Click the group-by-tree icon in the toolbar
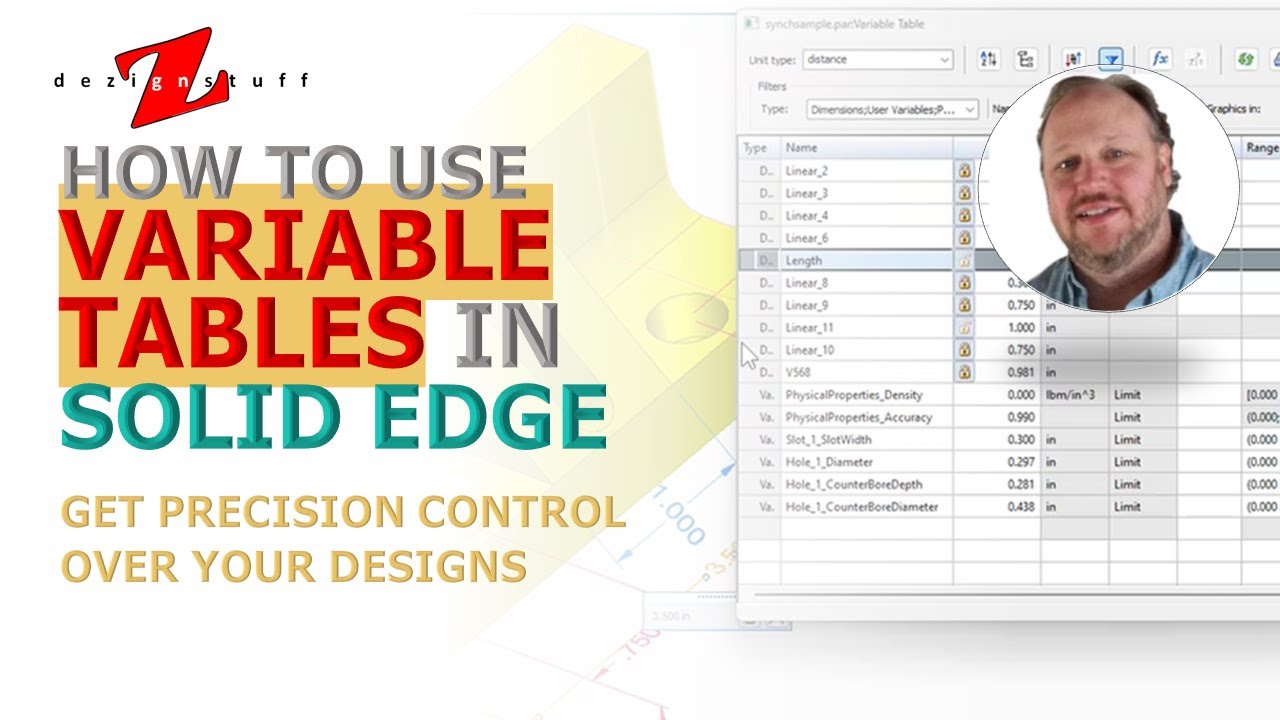The width and height of the screenshot is (1280, 720). tap(1025, 59)
